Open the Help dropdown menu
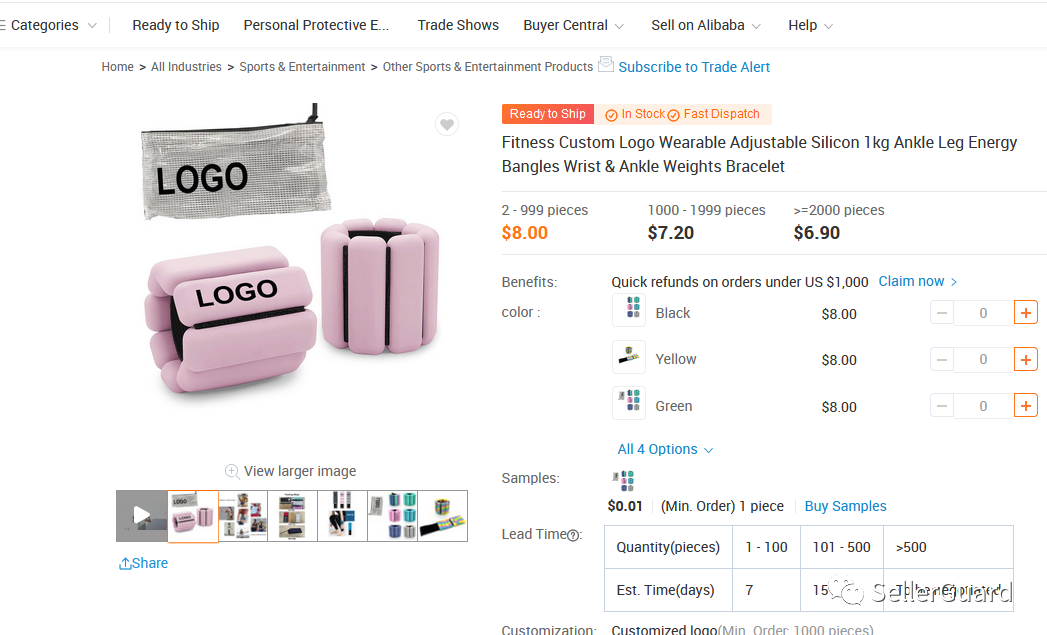1047x635 pixels. coord(810,25)
